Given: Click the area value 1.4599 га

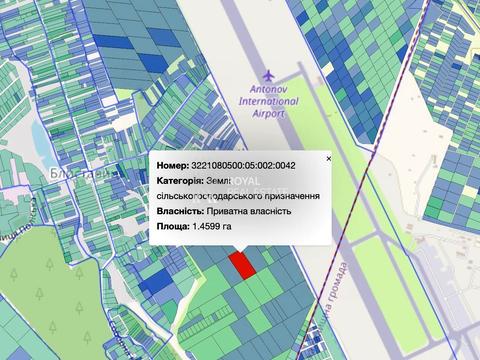Looking at the screenshot, I should point(212,226).
